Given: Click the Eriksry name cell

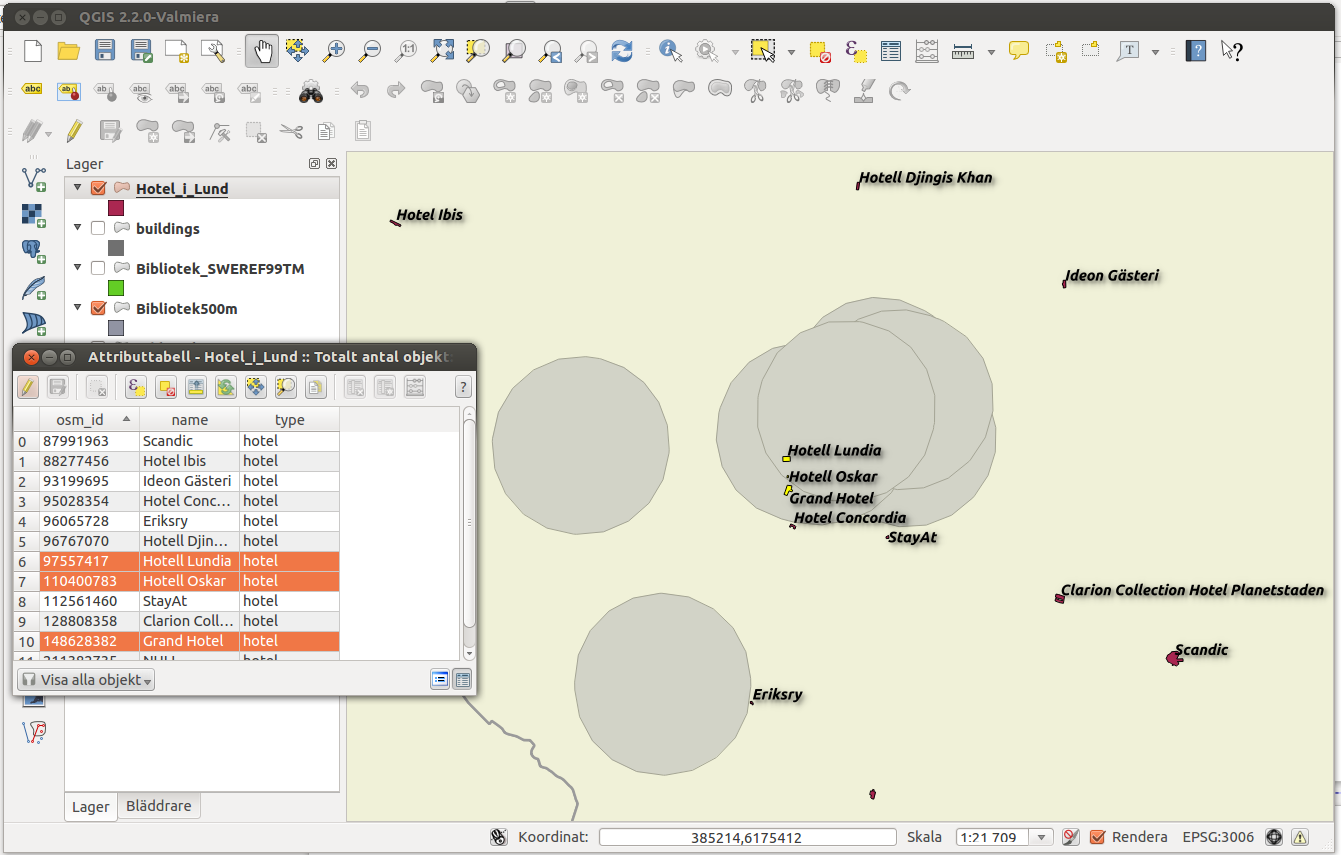Looking at the screenshot, I should tap(189, 521).
